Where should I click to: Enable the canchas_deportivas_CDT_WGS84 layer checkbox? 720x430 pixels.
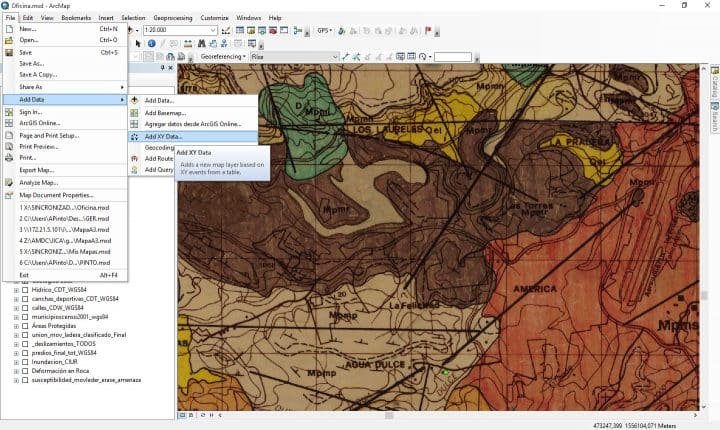pos(25,299)
